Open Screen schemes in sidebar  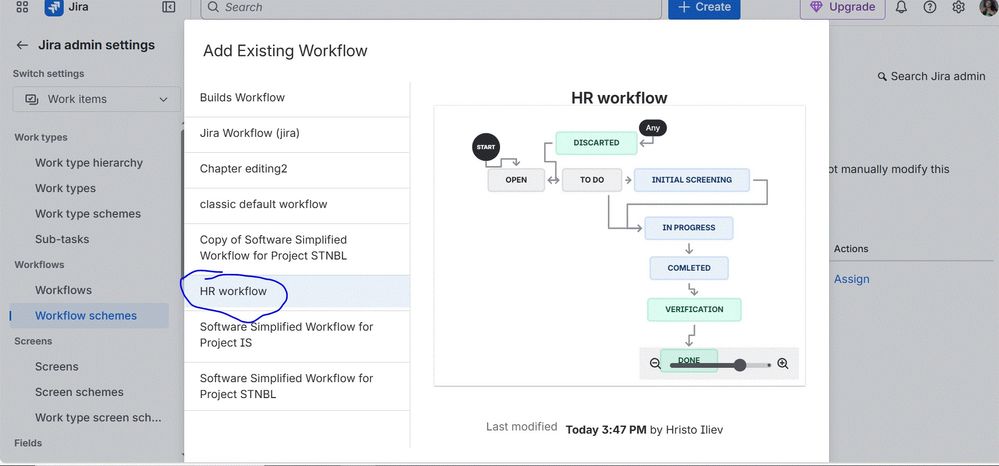(79, 392)
